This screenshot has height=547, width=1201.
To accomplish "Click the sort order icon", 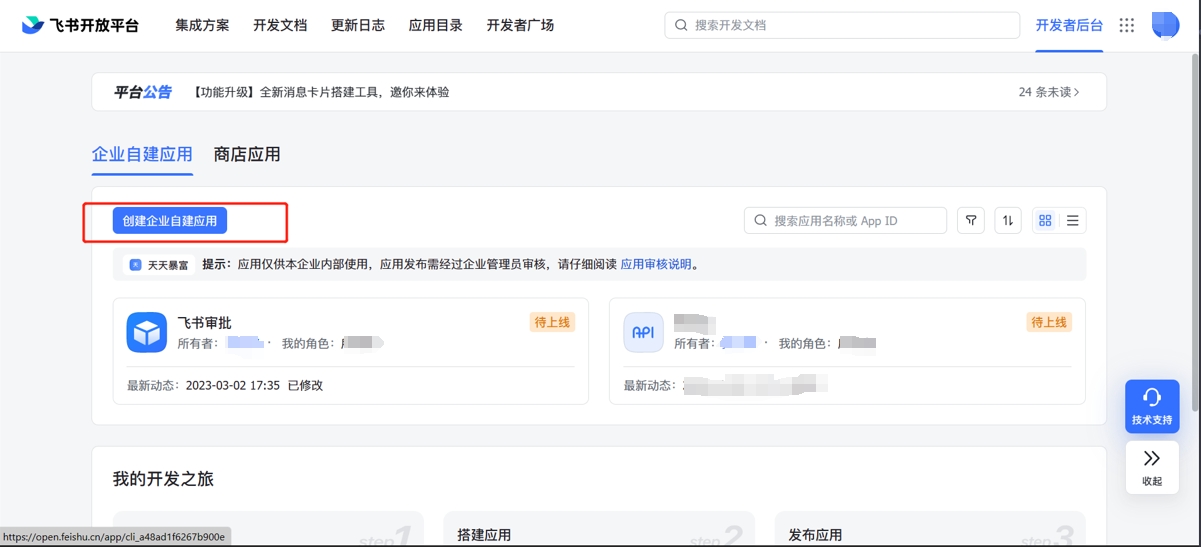I will [1008, 220].
